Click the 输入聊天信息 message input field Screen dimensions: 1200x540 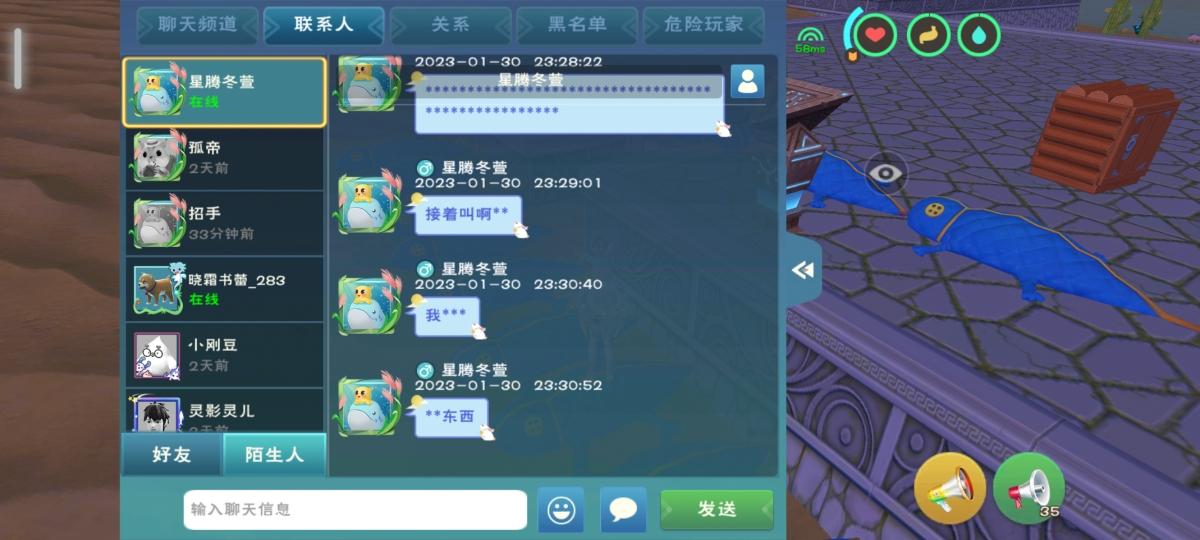pyautogui.click(x=355, y=510)
